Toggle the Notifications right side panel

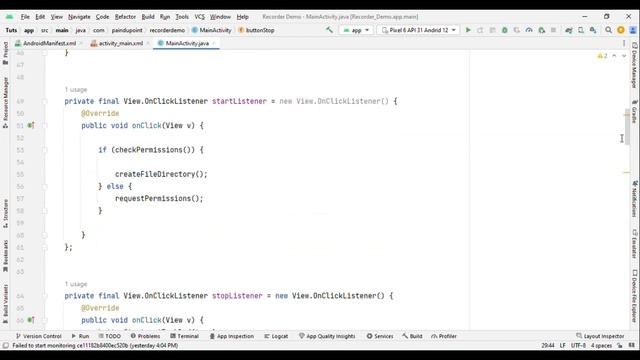[x=634, y=199]
